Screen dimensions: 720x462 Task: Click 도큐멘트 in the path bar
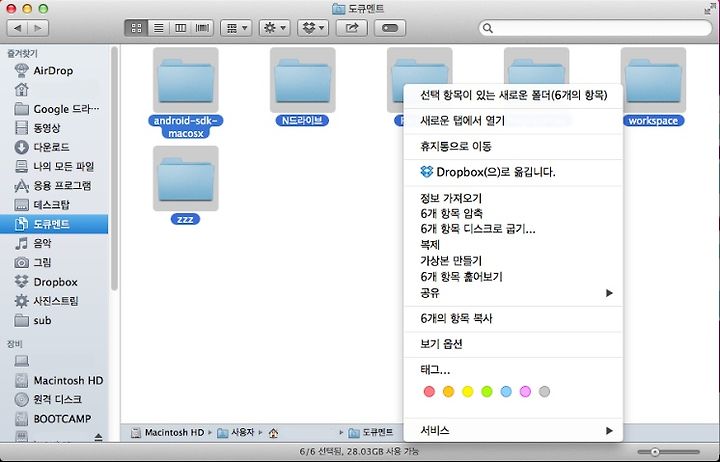[x=371, y=433]
